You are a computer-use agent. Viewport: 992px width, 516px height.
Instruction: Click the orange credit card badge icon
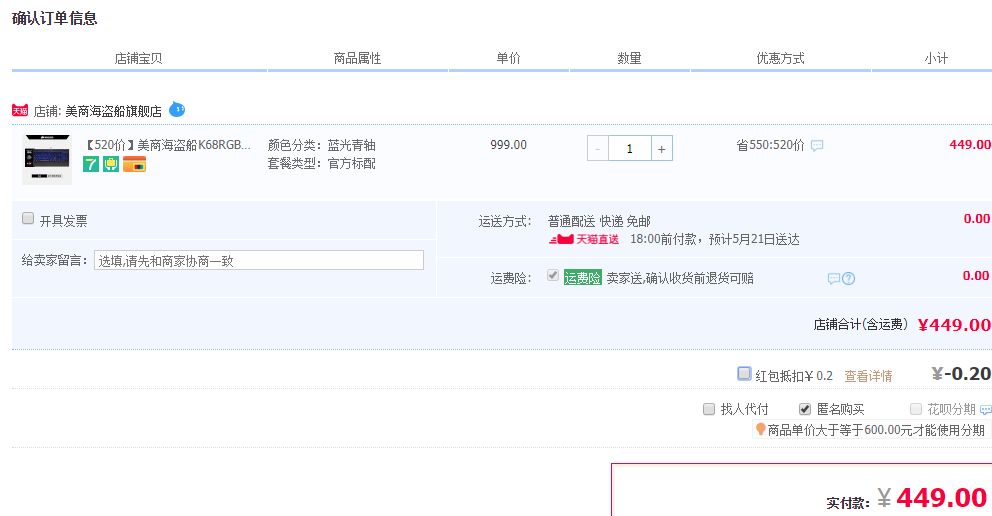click(135, 165)
